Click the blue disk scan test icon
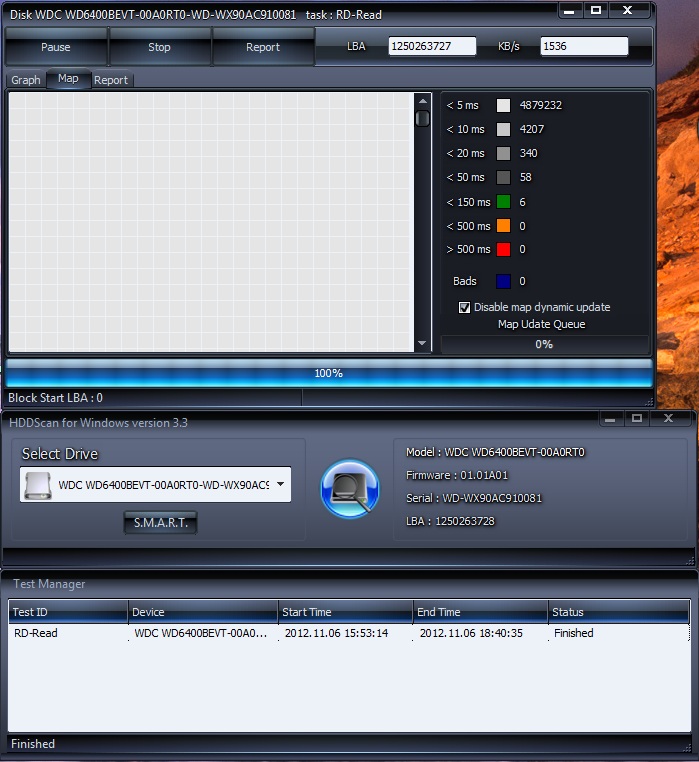Image resolution: width=699 pixels, height=762 pixels. coord(350,488)
